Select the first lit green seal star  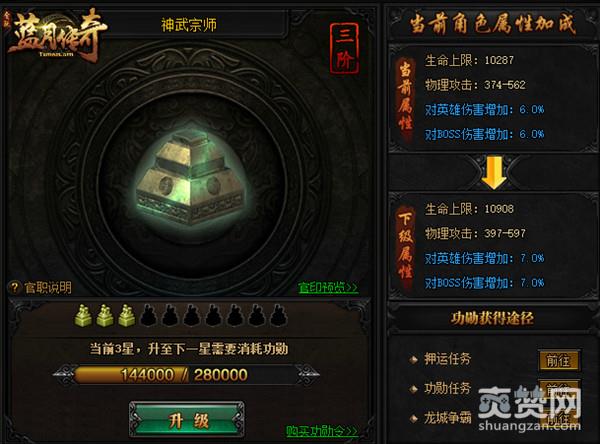(83, 316)
